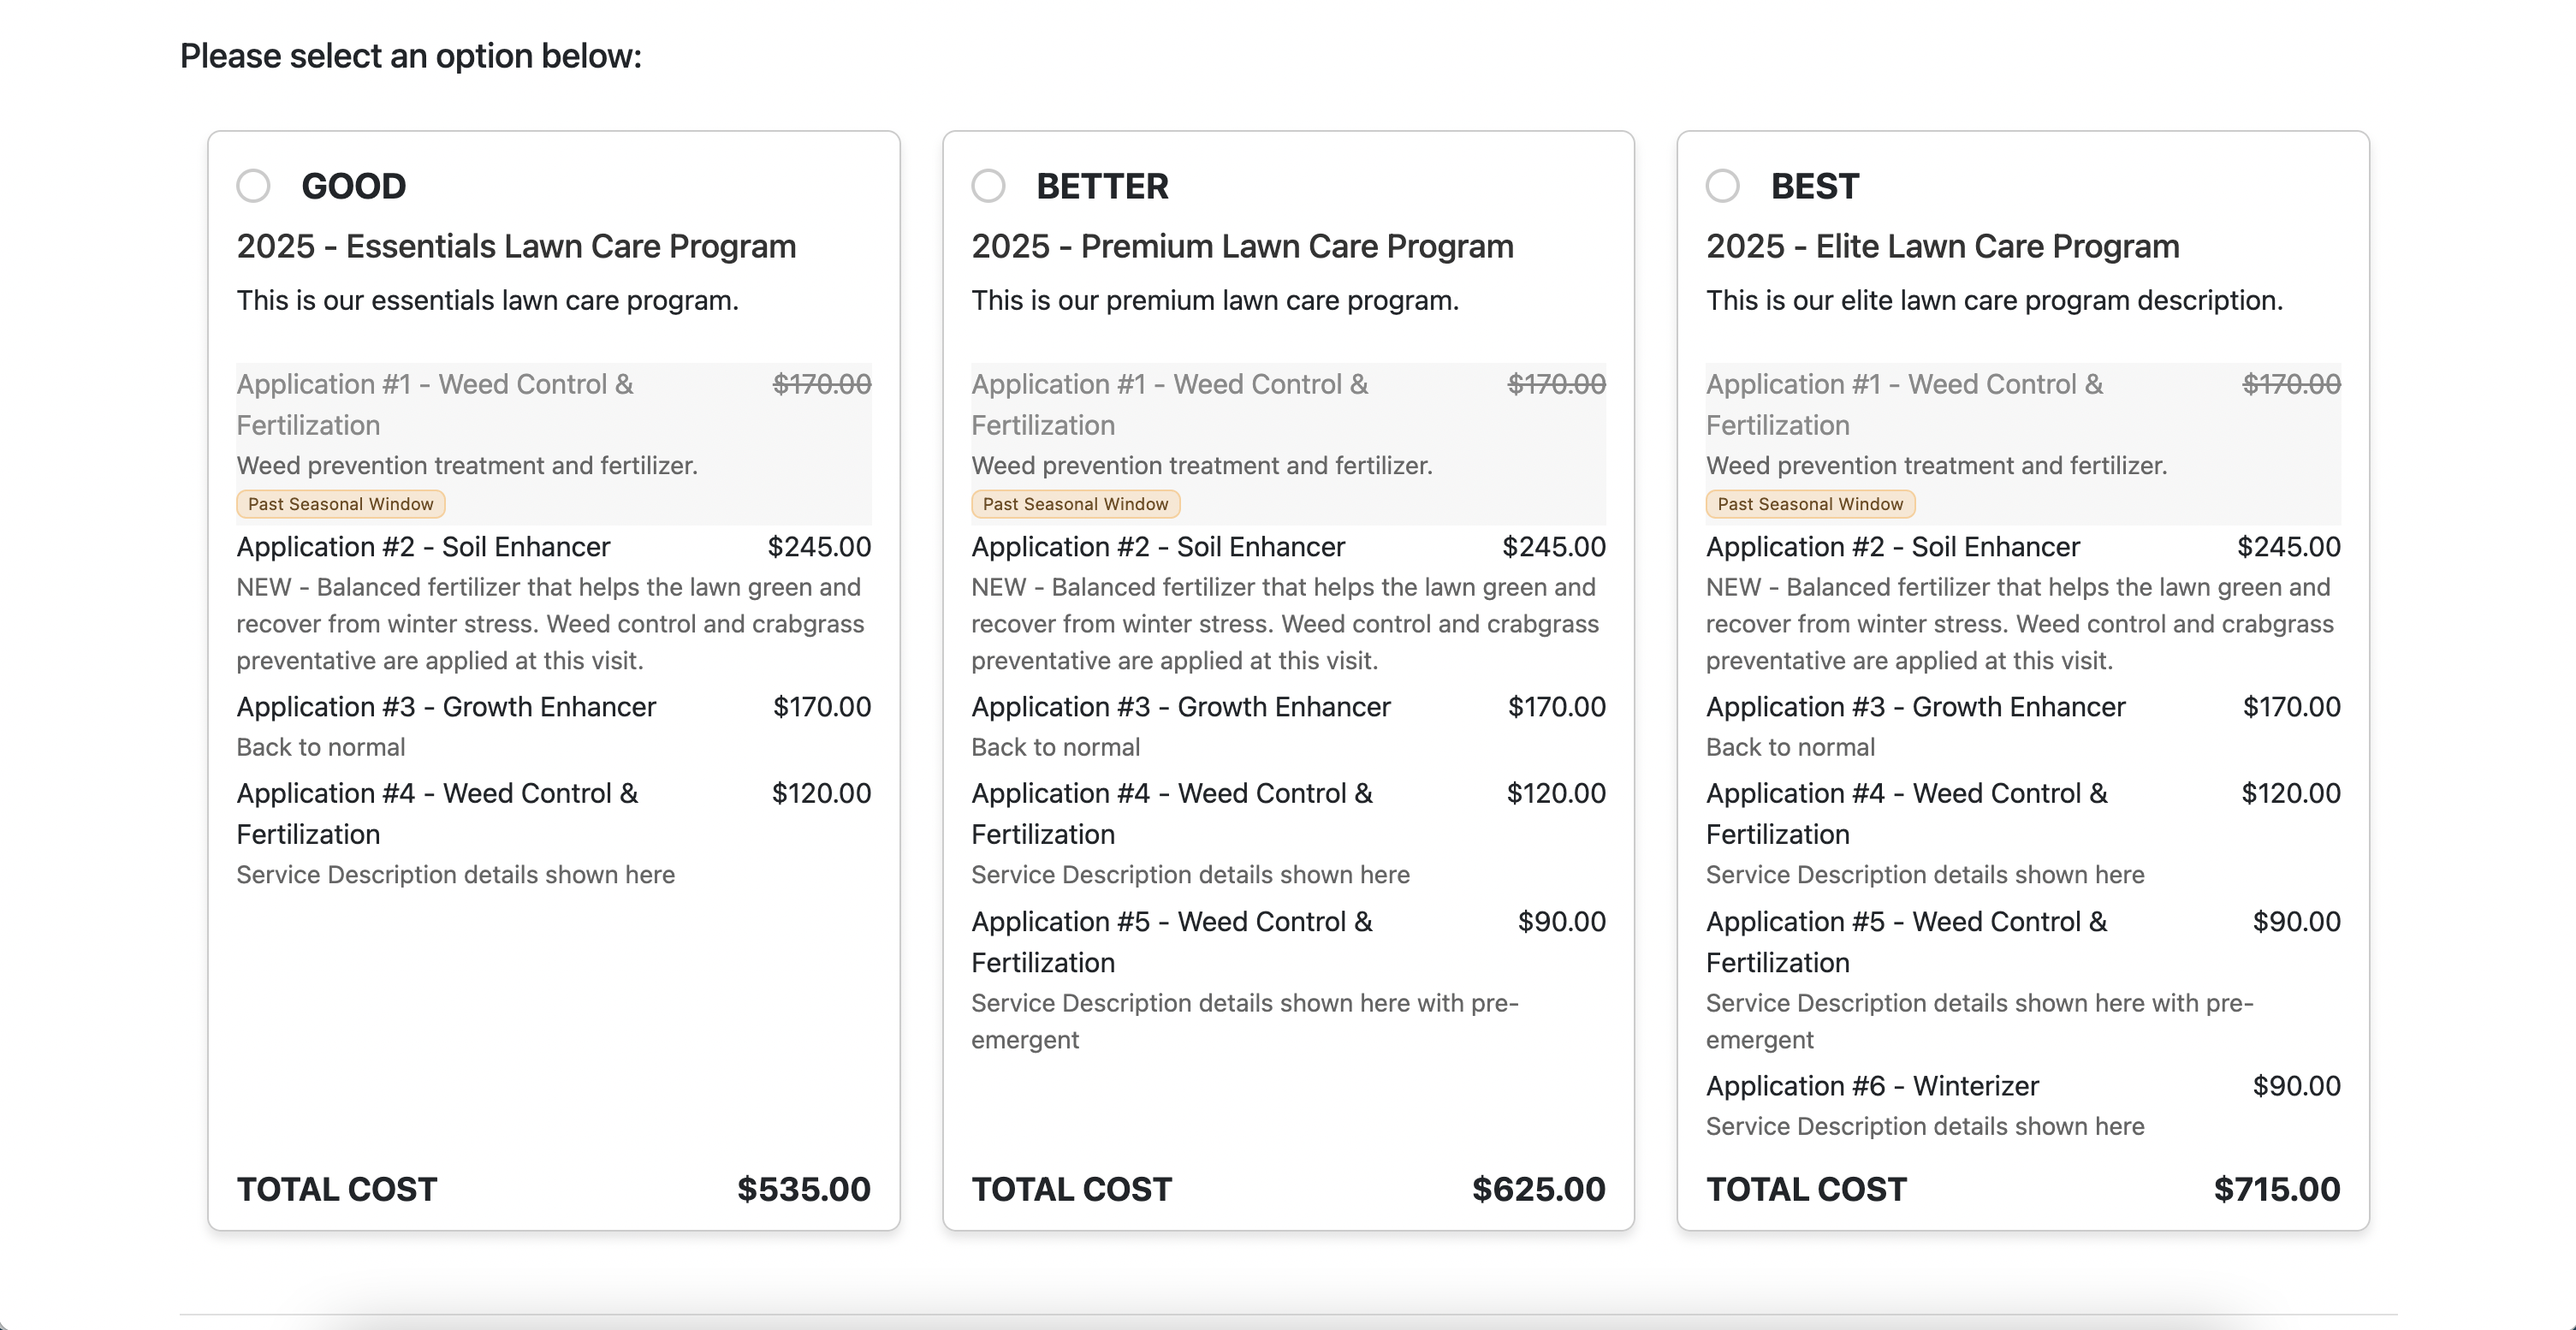2576x1330 pixels.
Task: Click Past Seasonal Window badge in BEST card
Action: (1810, 504)
